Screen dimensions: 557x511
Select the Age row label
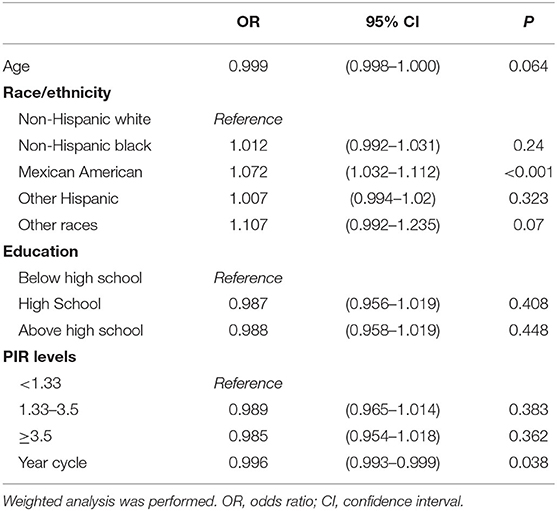[16, 67]
